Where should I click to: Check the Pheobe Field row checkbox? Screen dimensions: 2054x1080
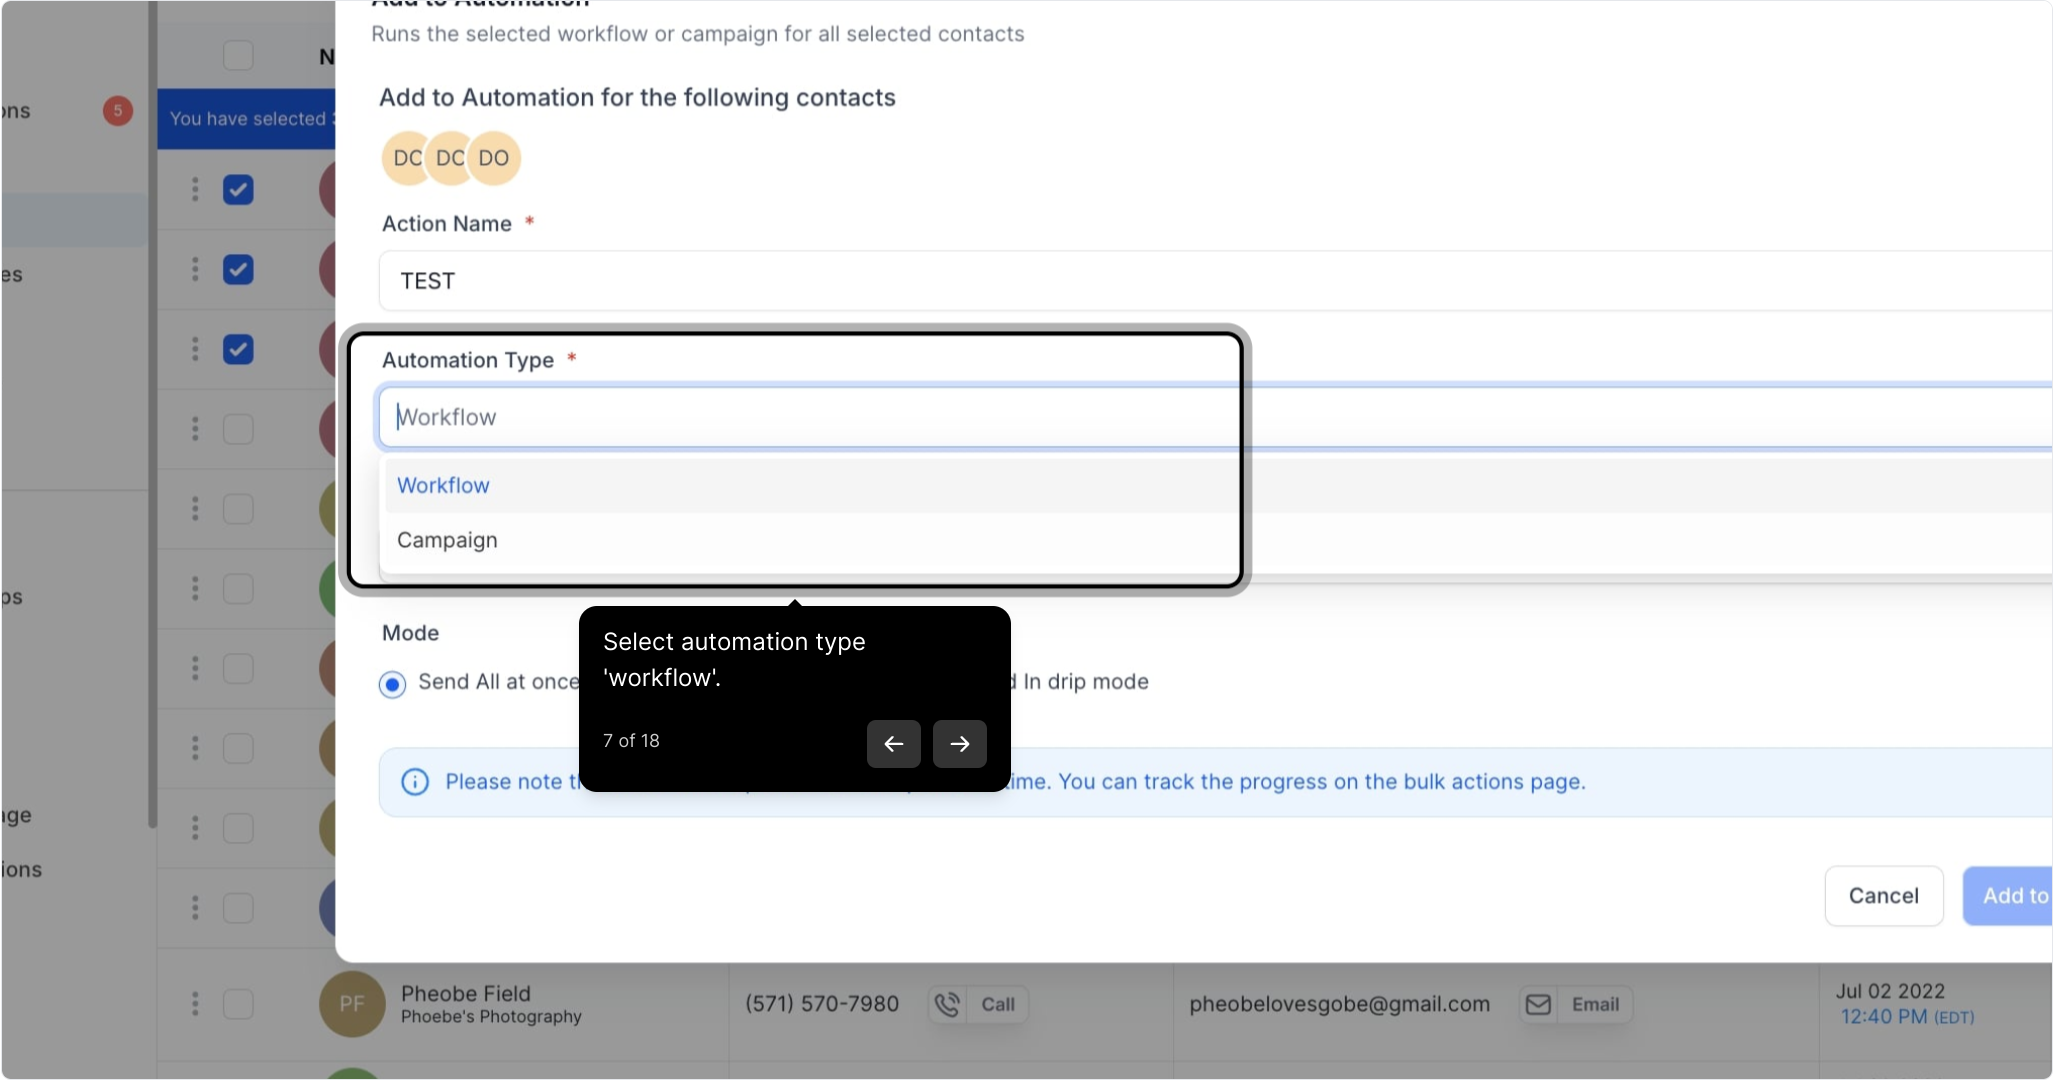click(238, 1004)
